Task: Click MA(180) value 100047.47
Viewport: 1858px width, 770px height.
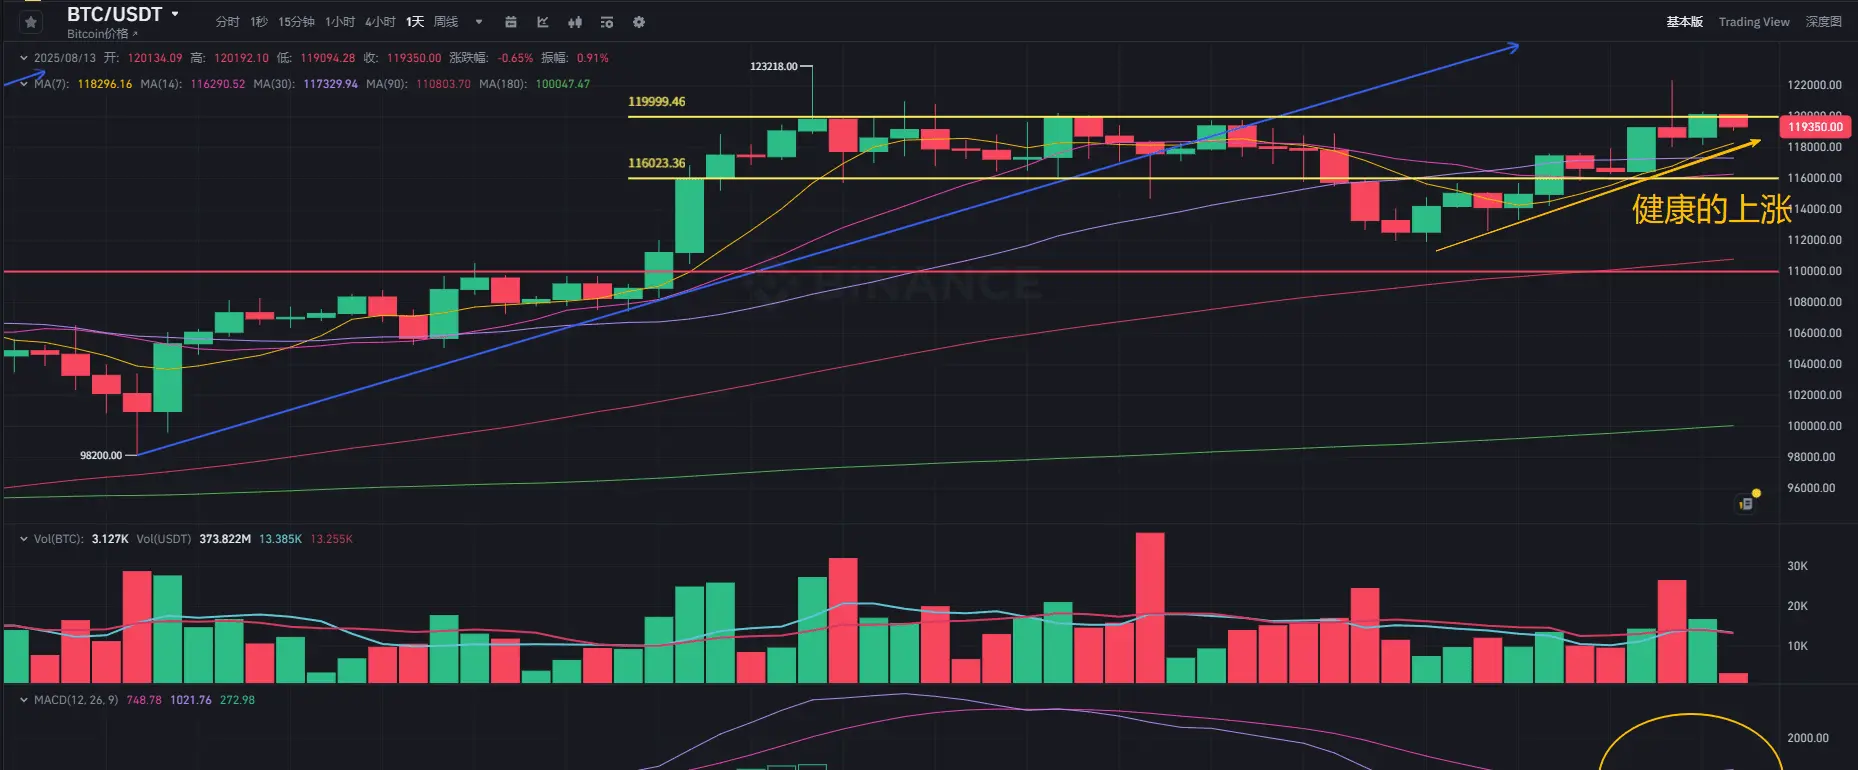Action: tap(563, 84)
